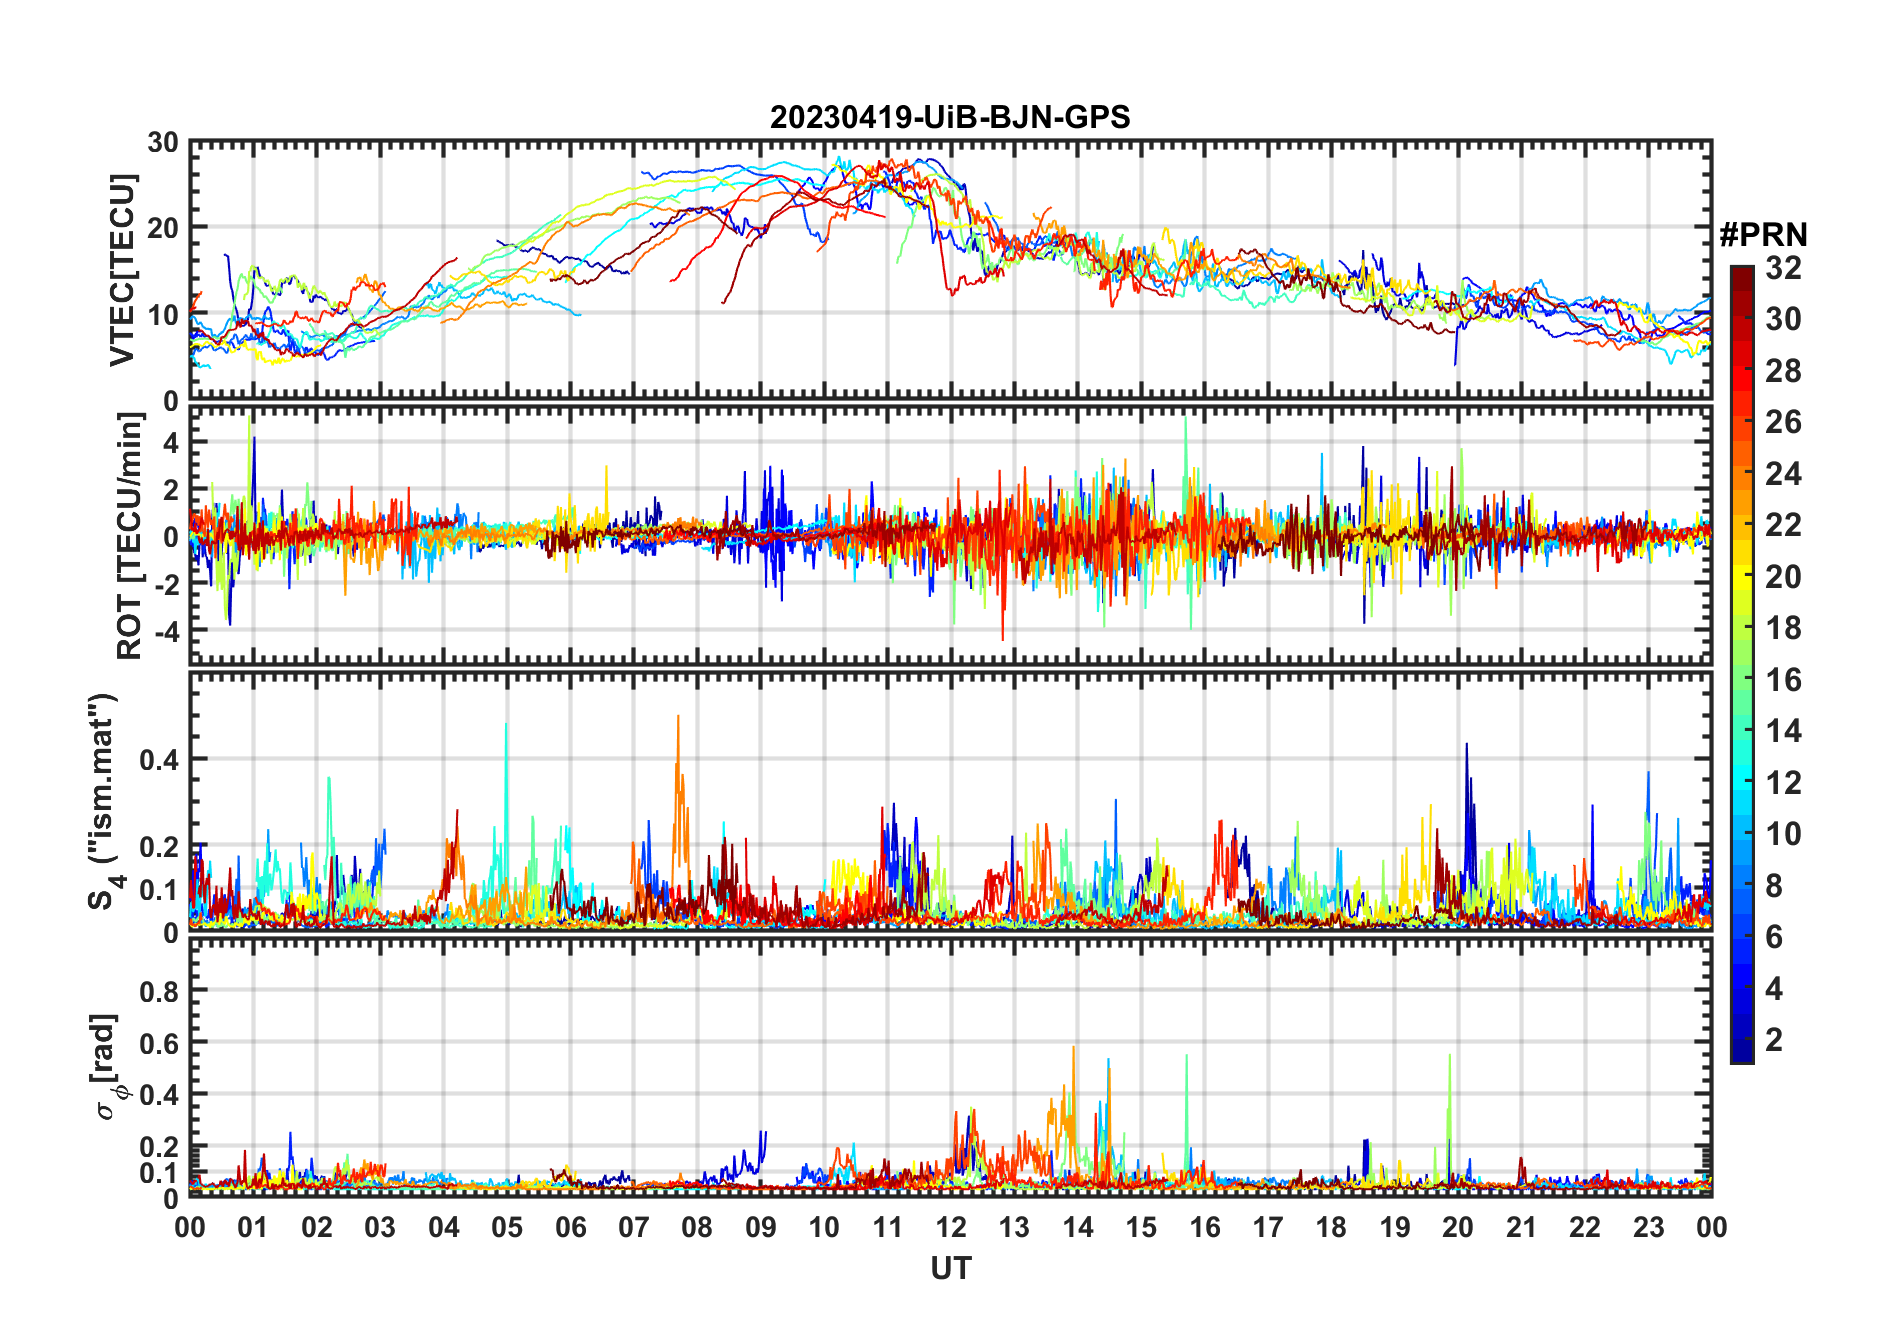The height and width of the screenshot is (1330, 1902).
Task: Select the VTEC[TECU] y-axis label
Action: [x=122, y=270]
